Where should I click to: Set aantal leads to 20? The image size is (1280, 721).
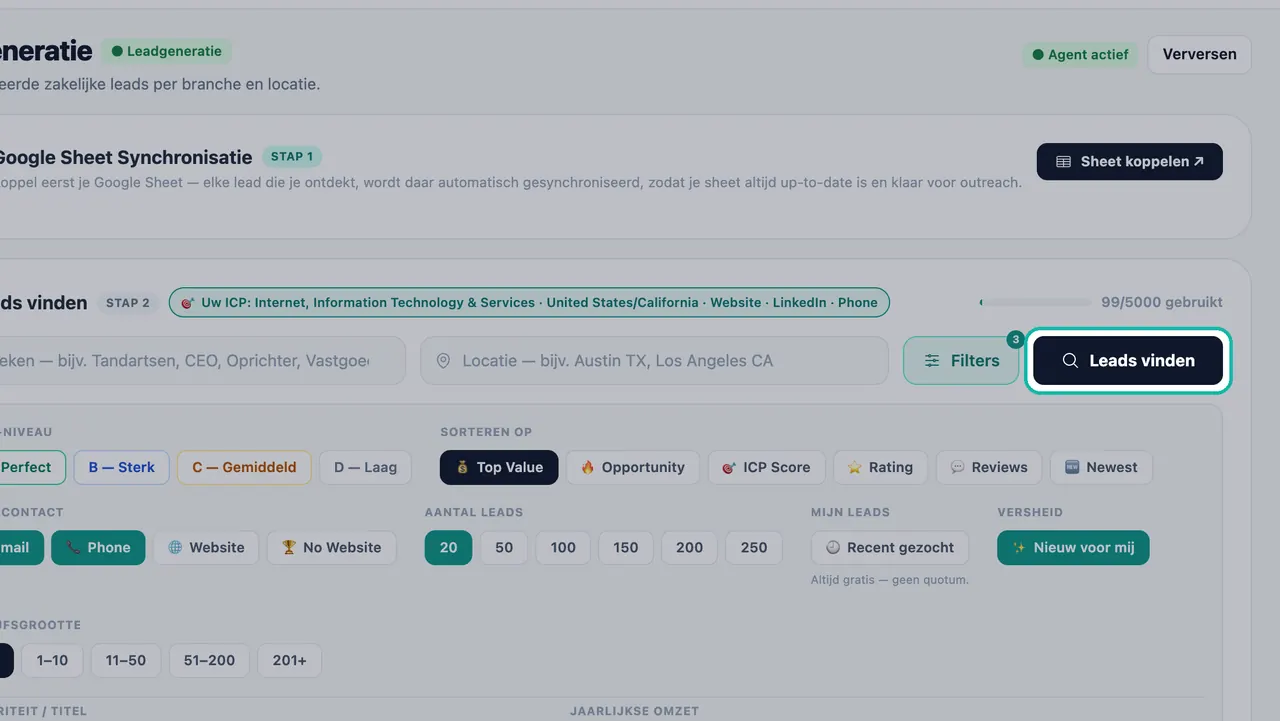click(448, 547)
